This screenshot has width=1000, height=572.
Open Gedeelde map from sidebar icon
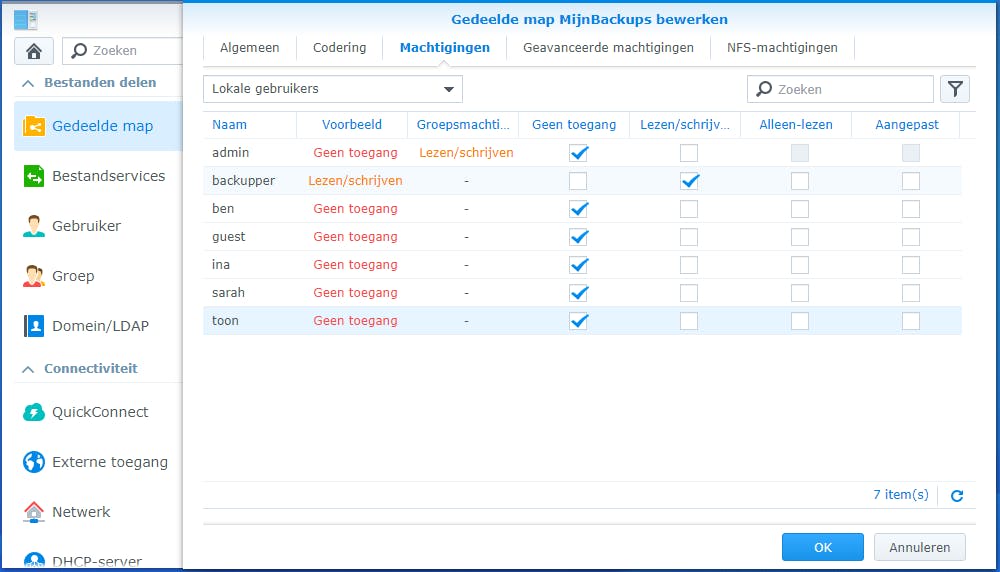34,127
